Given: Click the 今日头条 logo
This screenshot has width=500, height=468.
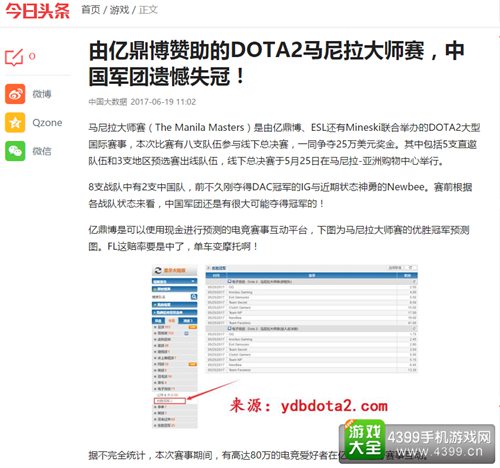Looking at the screenshot, I should 37,10.
